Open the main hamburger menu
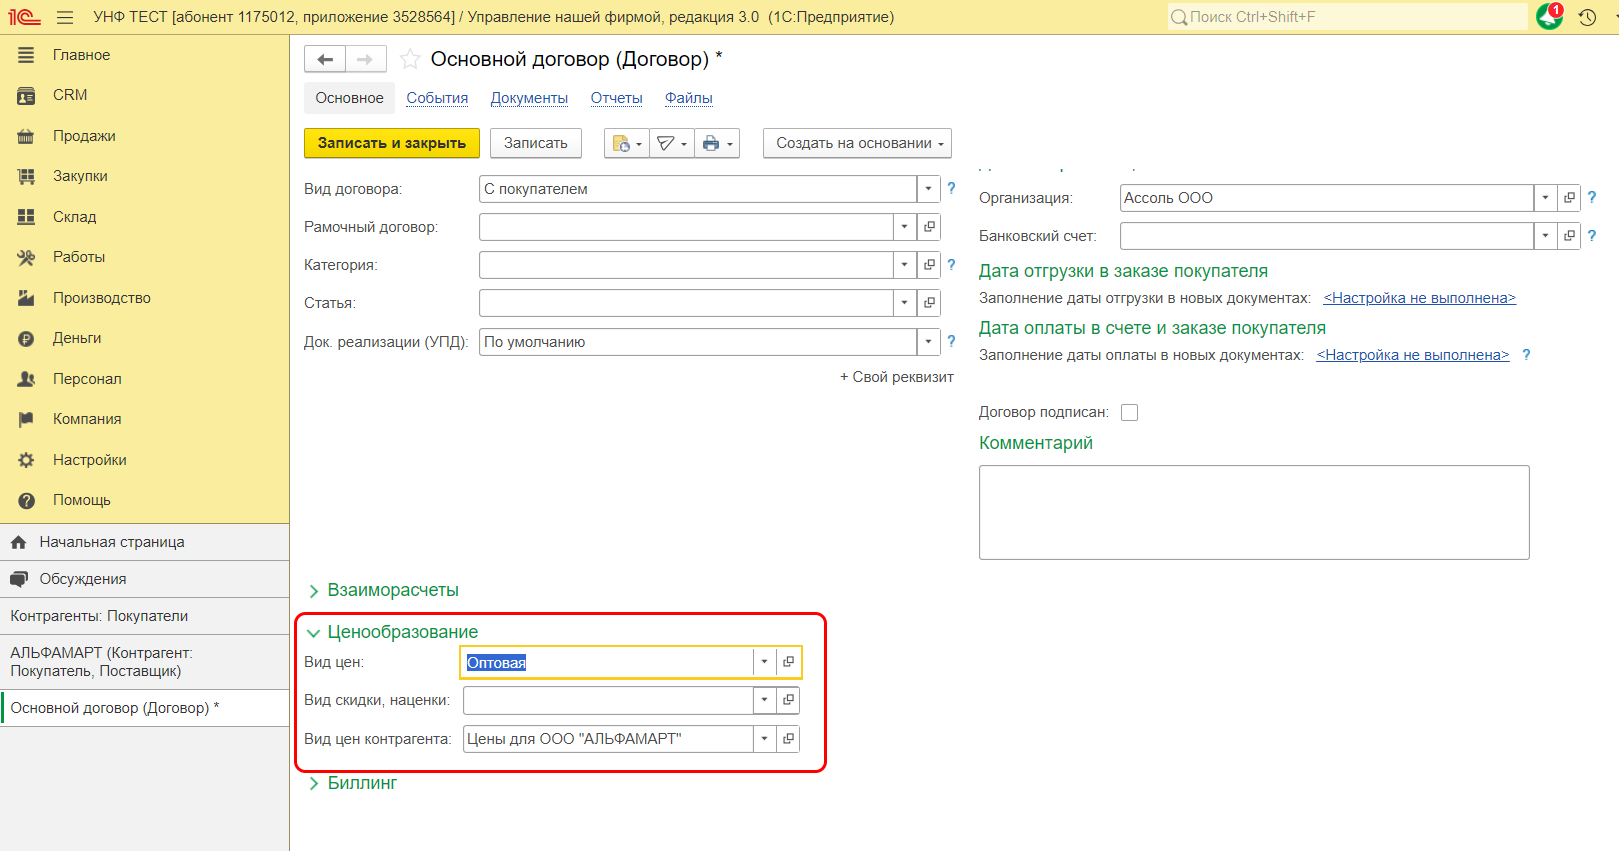Image resolution: width=1619 pixels, height=851 pixels. [x=65, y=17]
